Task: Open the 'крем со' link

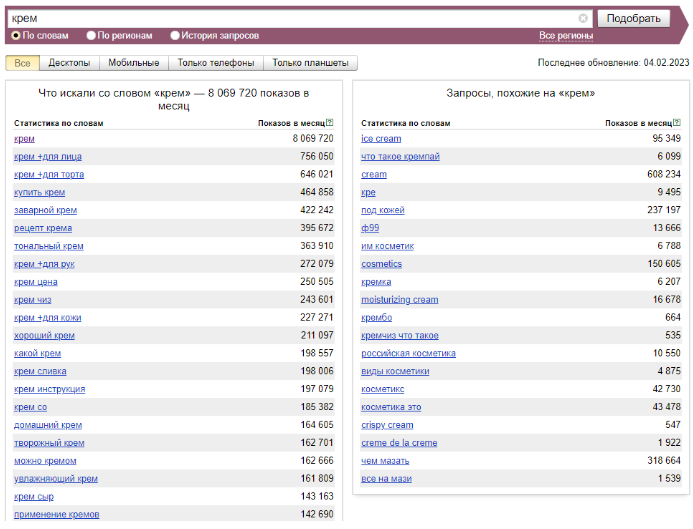Action: (x=30, y=407)
